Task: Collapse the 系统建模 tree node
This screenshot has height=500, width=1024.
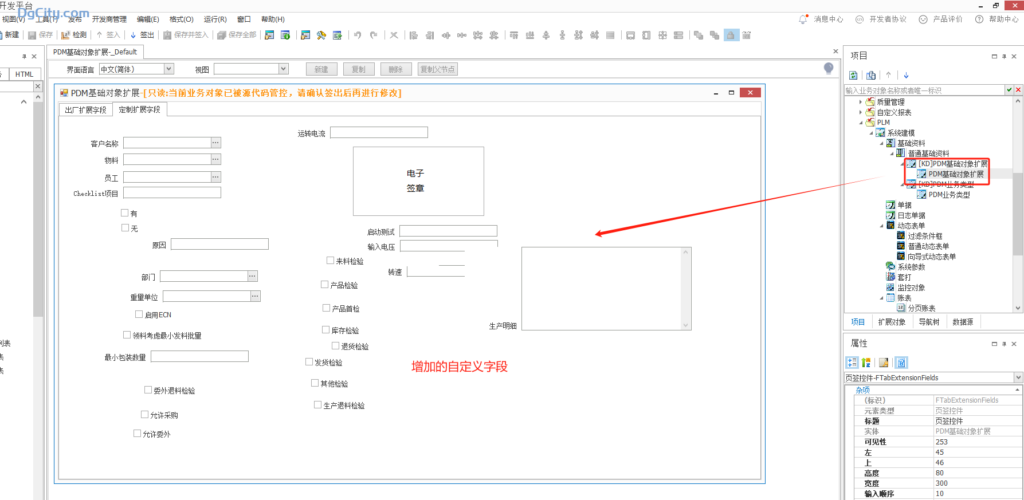Action: pyautogui.click(x=871, y=133)
